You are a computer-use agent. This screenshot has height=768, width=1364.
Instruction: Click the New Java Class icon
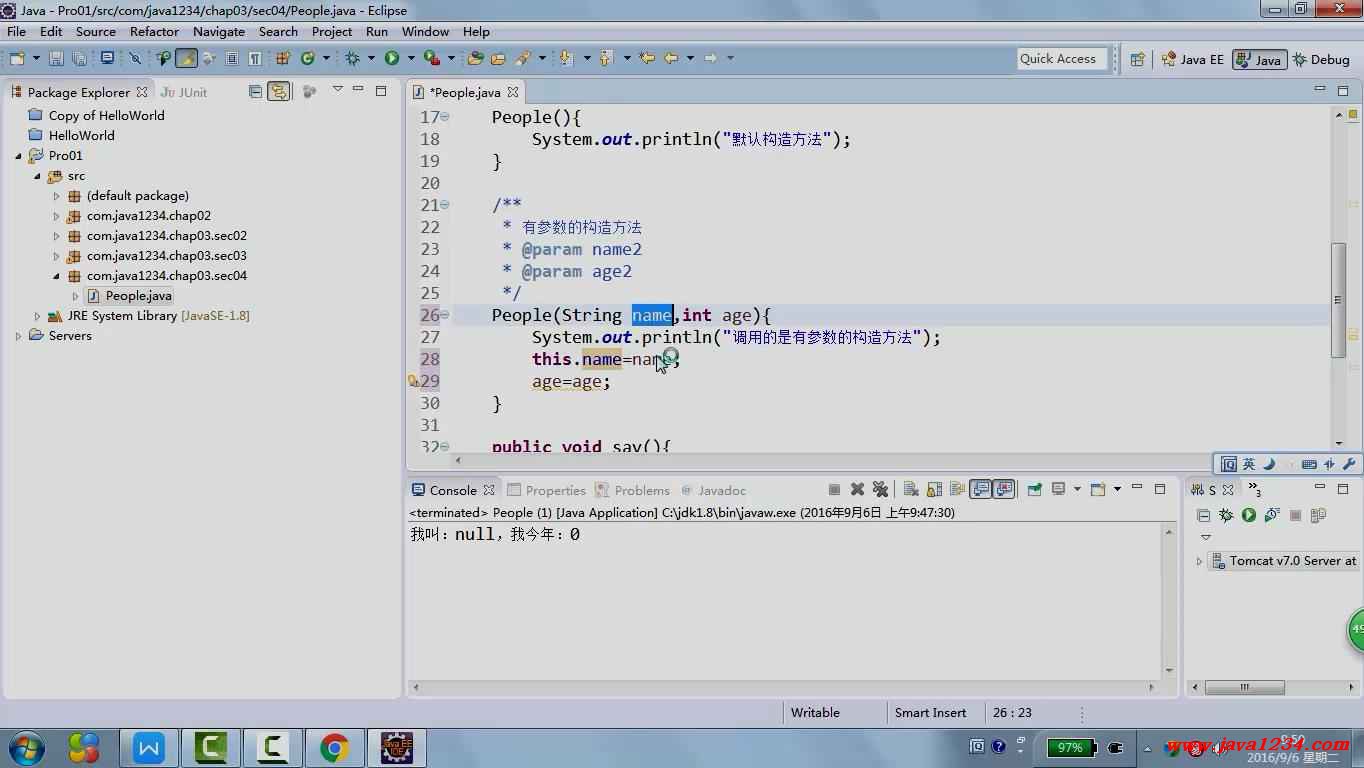coord(308,59)
